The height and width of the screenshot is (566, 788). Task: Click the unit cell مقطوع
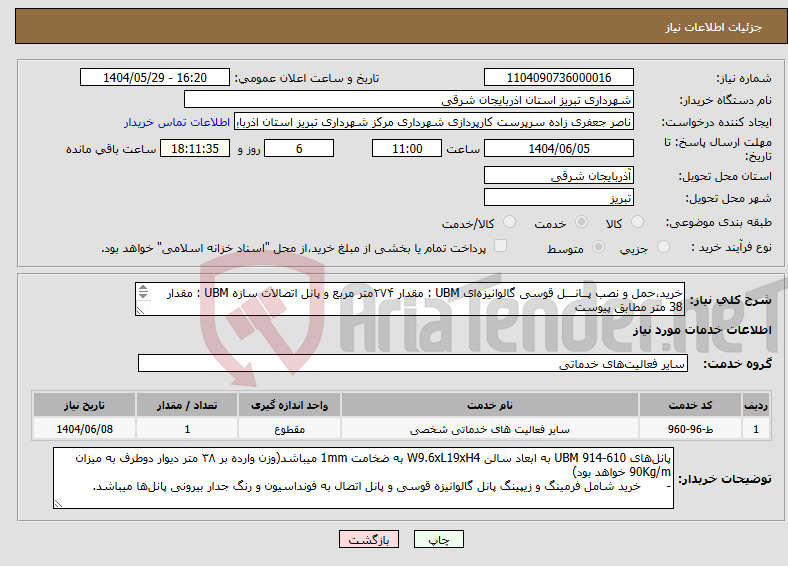tap(289, 429)
